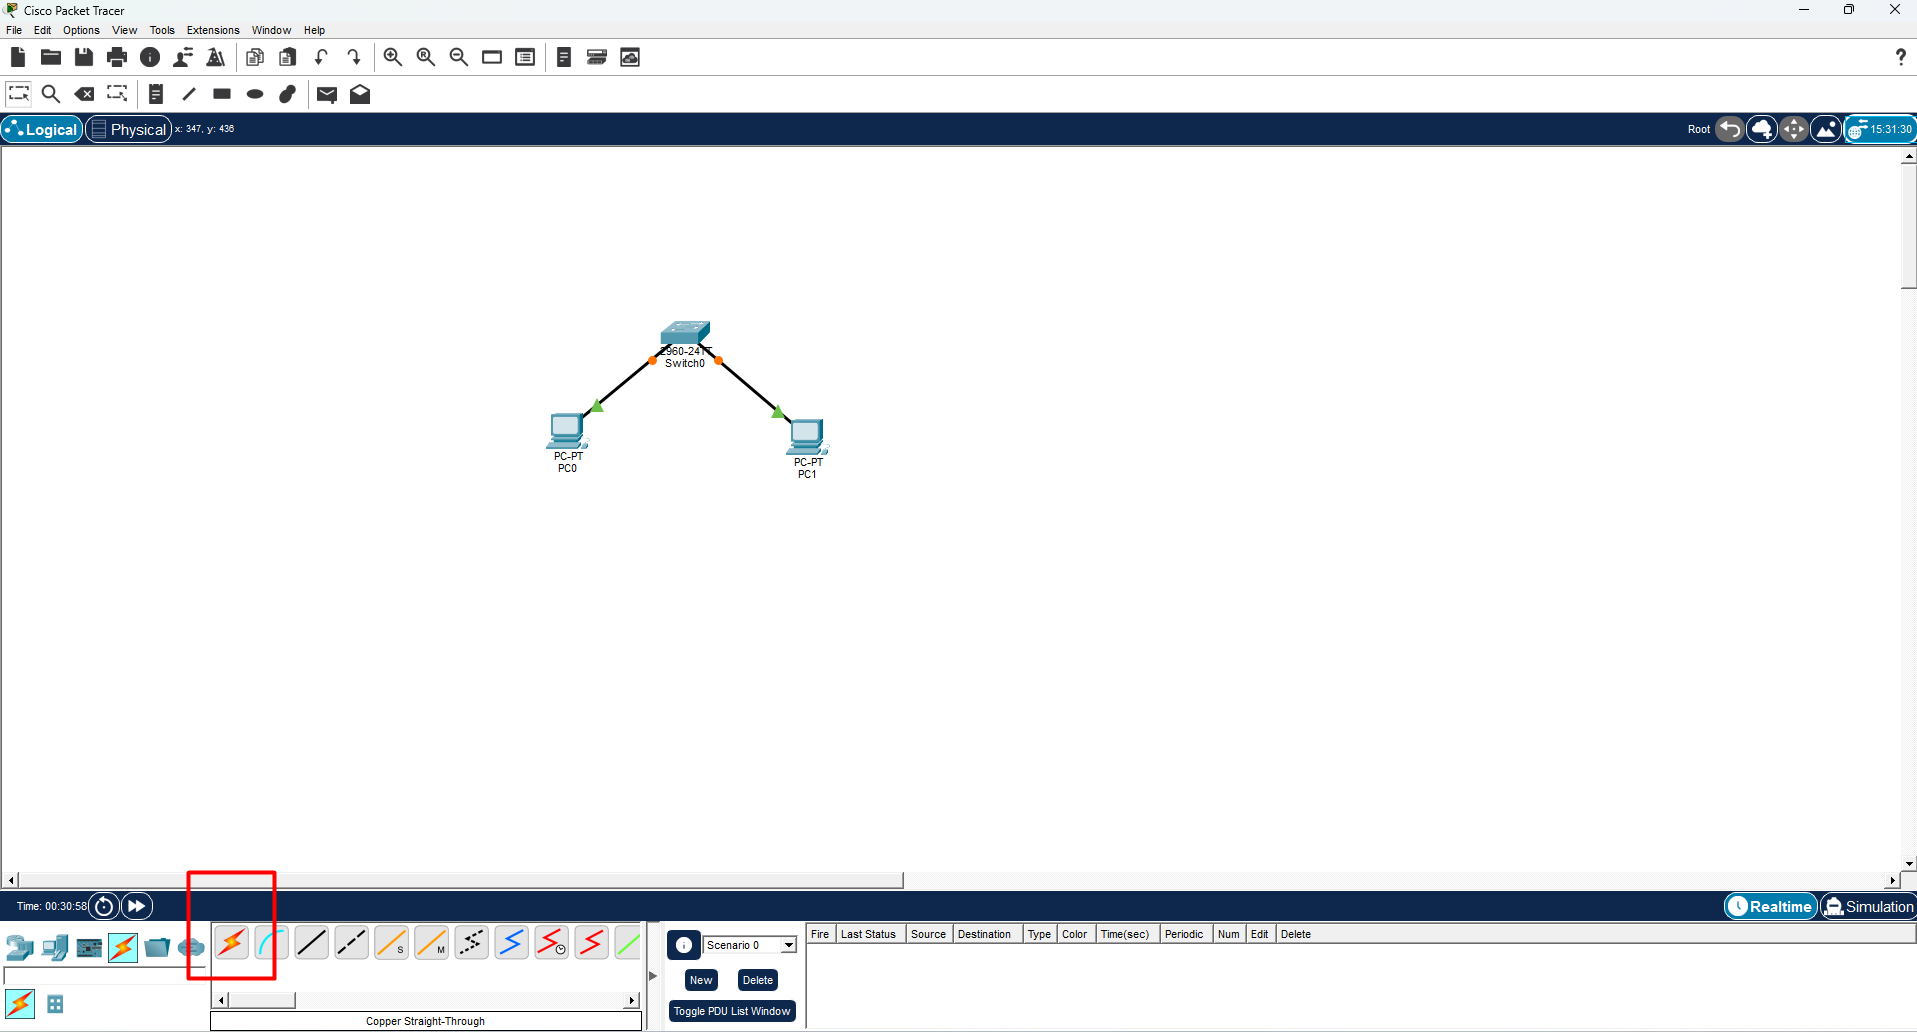Add Complex PDU open envelope
Screen dimensions: 1917x1032
pos(360,94)
